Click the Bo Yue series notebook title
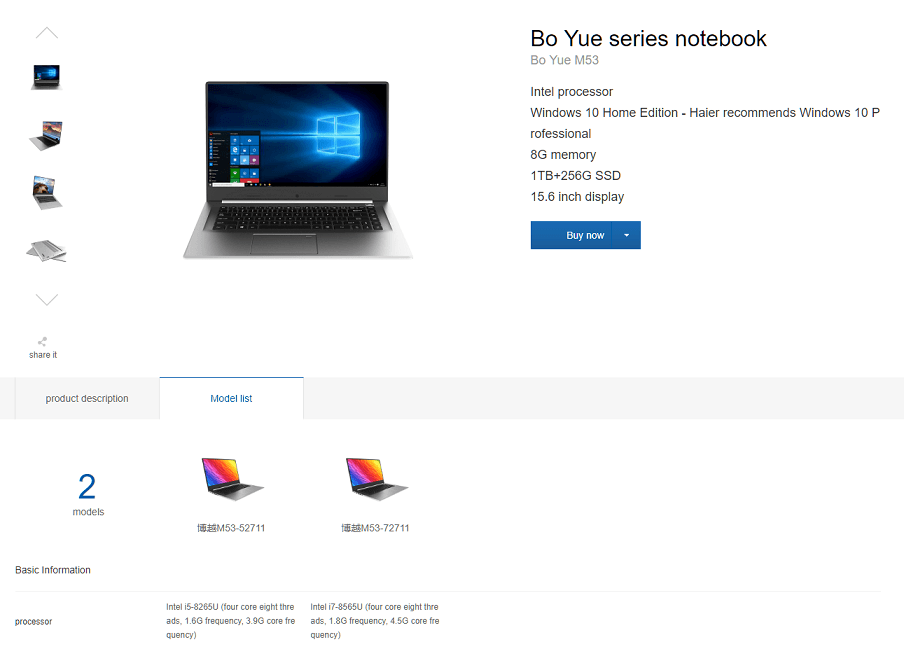Image resolution: width=904 pixels, height=649 pixels. click(x=649, y=39)
